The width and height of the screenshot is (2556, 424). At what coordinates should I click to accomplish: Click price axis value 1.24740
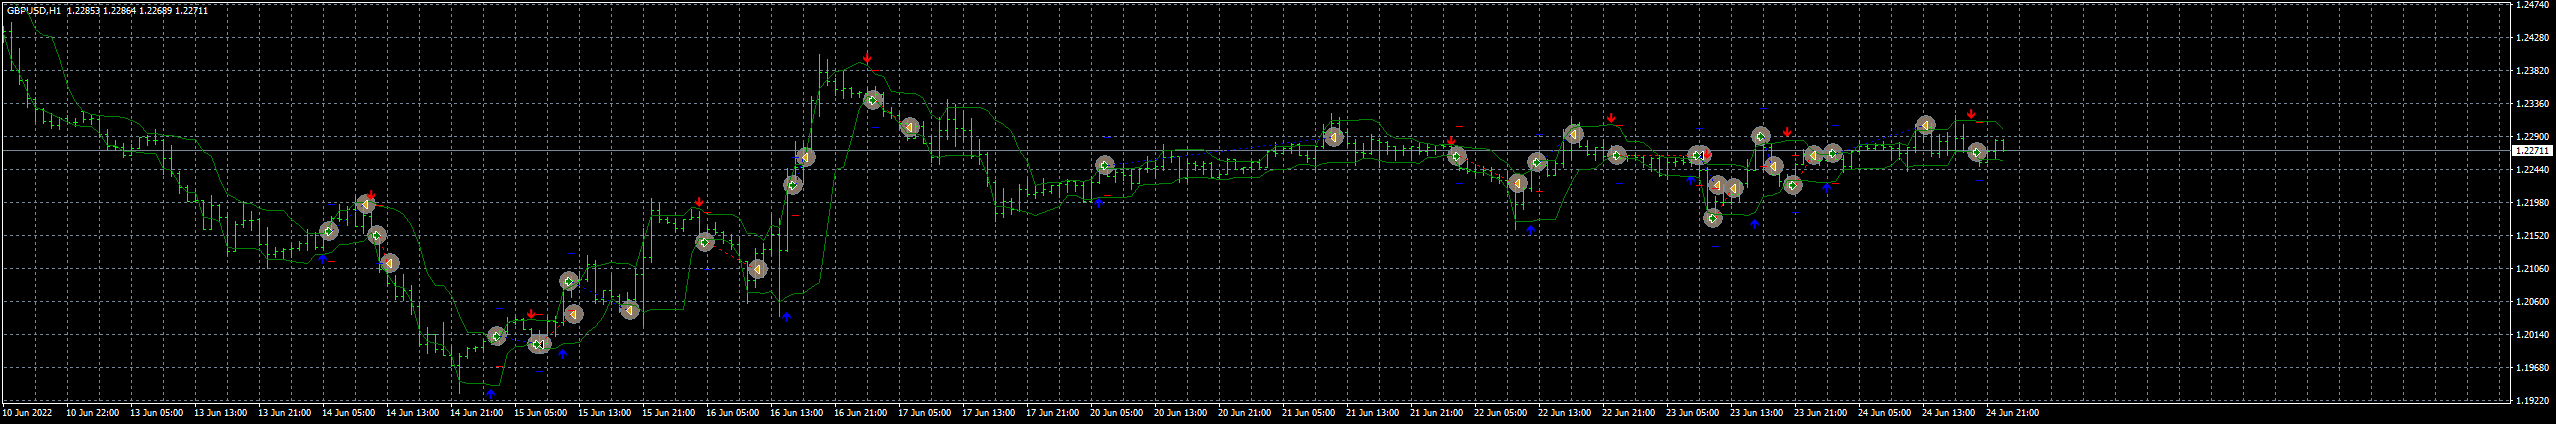coord(2530,5)
